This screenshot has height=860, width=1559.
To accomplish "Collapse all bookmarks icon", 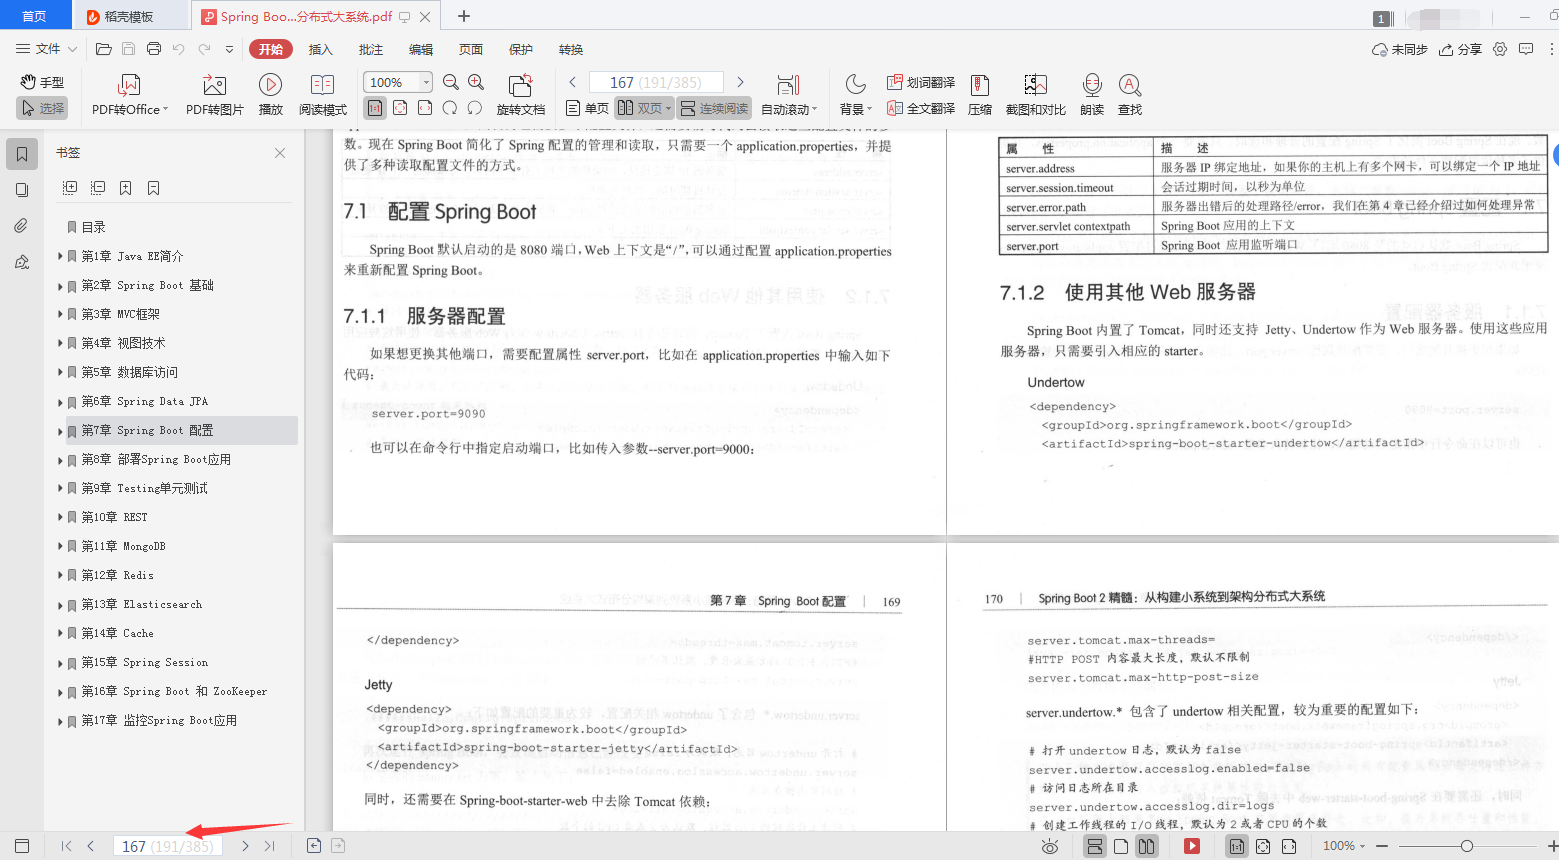I will coord(98,187).
